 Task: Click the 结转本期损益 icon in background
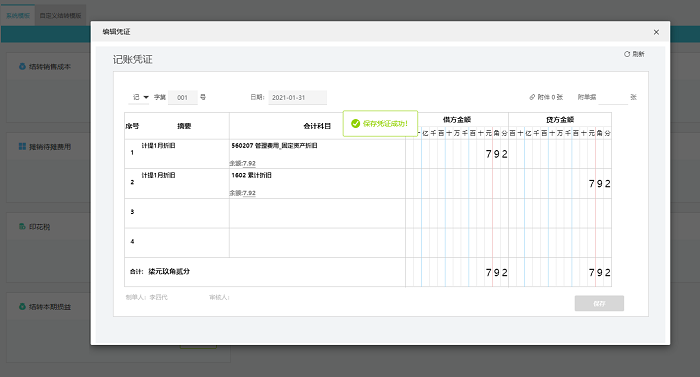(x=22, y=306)
